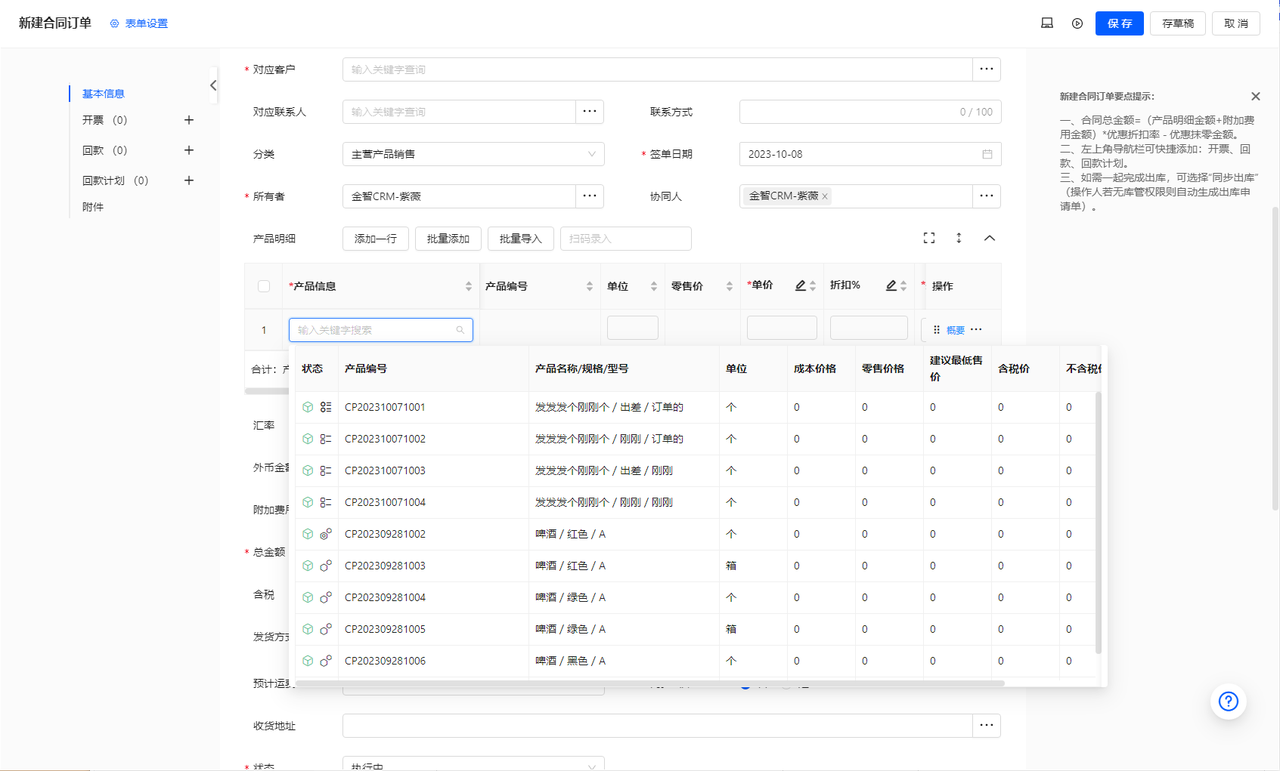Click the play tutorial icon in header
The image size is (1280, 771).
pos(1077,23)
